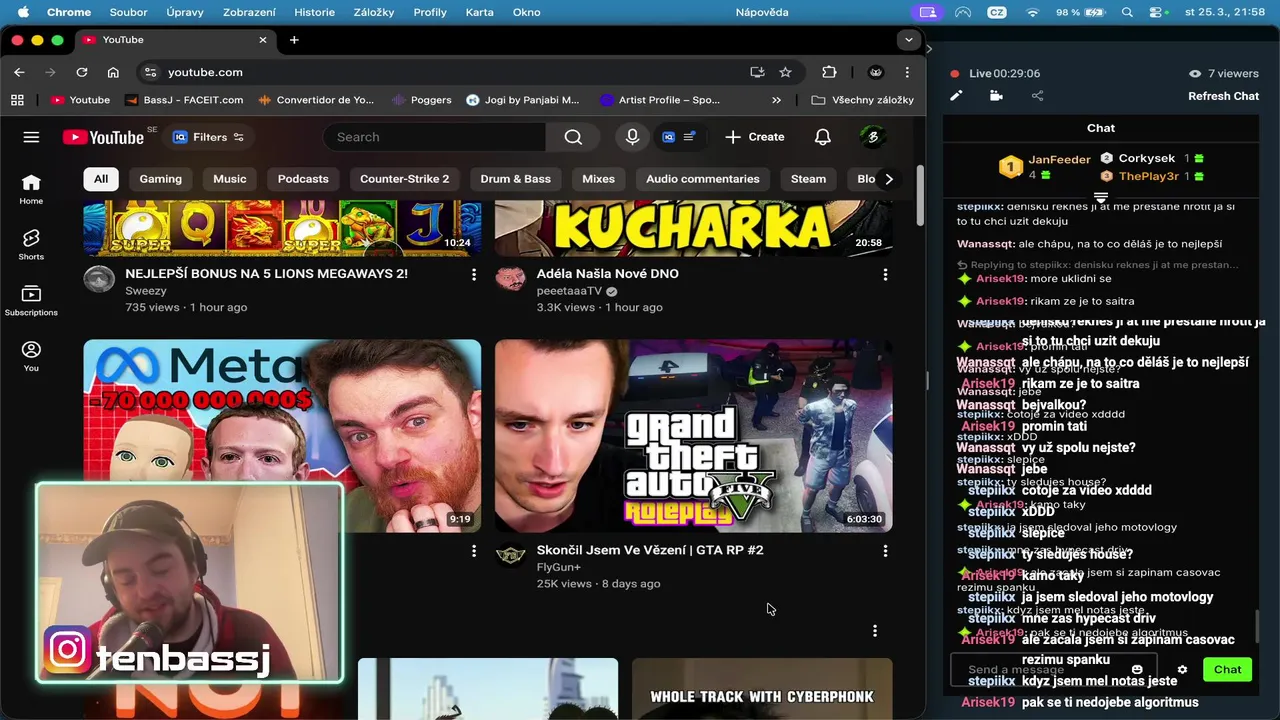The width and height of the screenshot is (1280, 720).
Task: Open Chrome extensions puzzle icon
Action: [x=829, y=72]
